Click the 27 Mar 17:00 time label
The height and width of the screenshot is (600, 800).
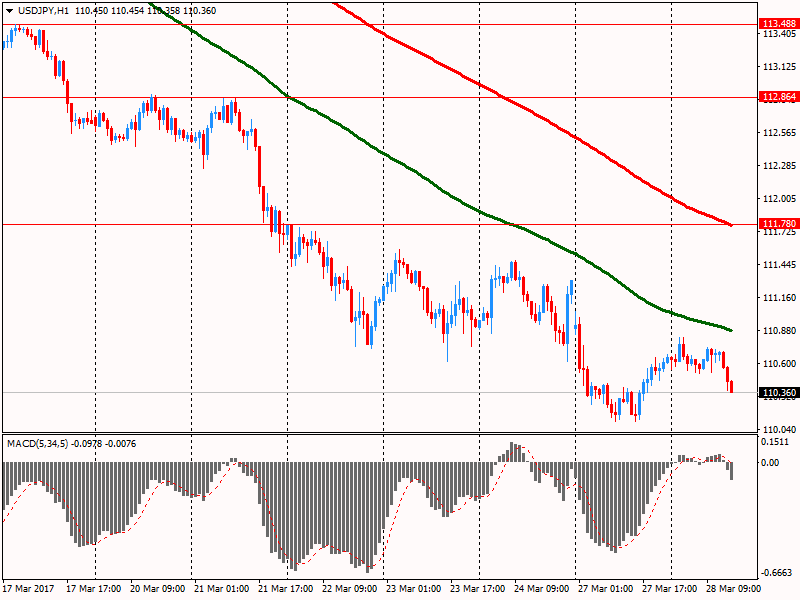click(x=669, y=589)
